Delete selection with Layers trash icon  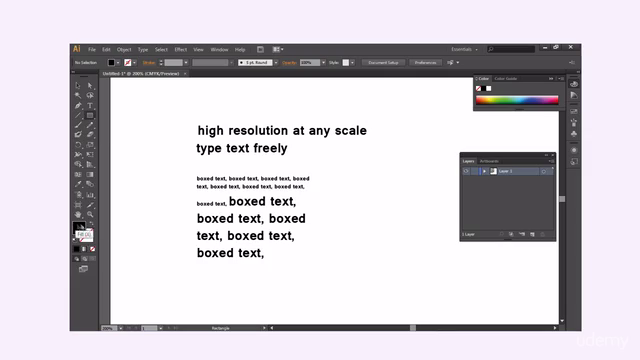click(x=543, y=234)
